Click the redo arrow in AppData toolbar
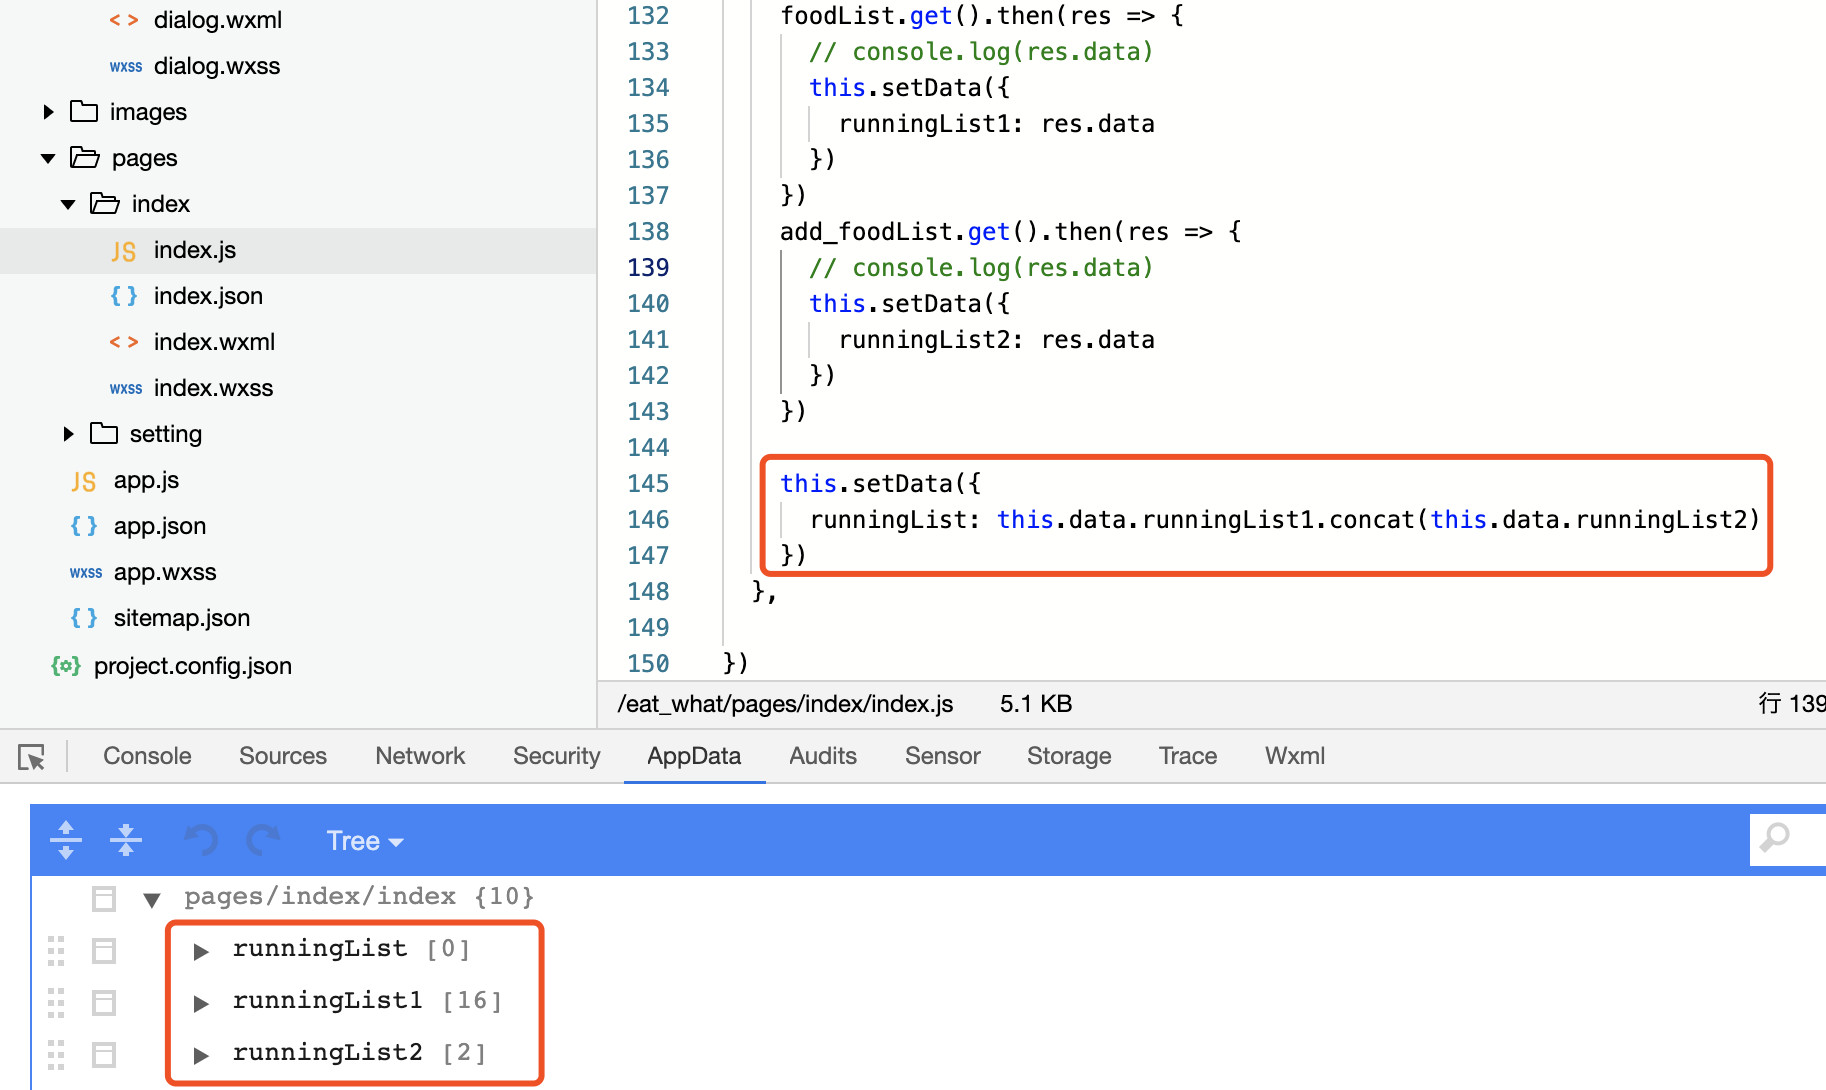This screenshot has height=1090, width=1826. [263, 840]
